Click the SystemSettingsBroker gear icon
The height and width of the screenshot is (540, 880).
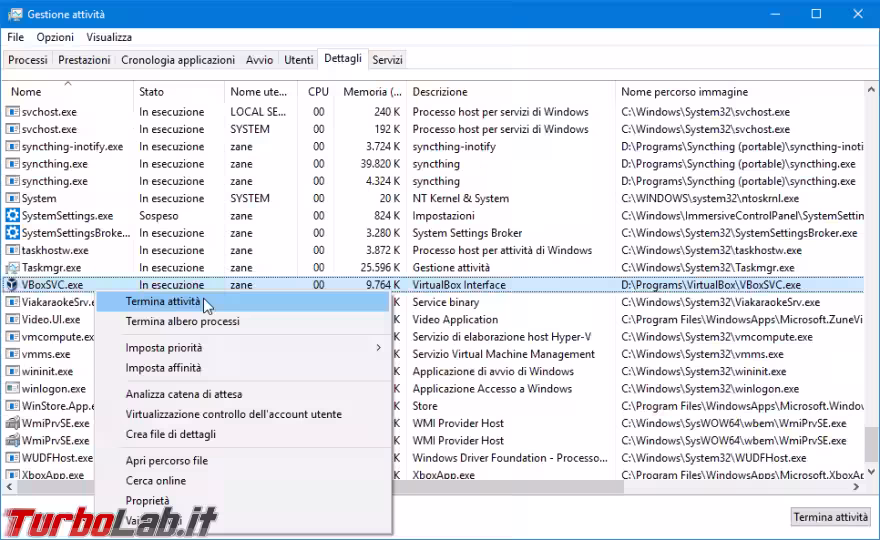tap(12, 232)
